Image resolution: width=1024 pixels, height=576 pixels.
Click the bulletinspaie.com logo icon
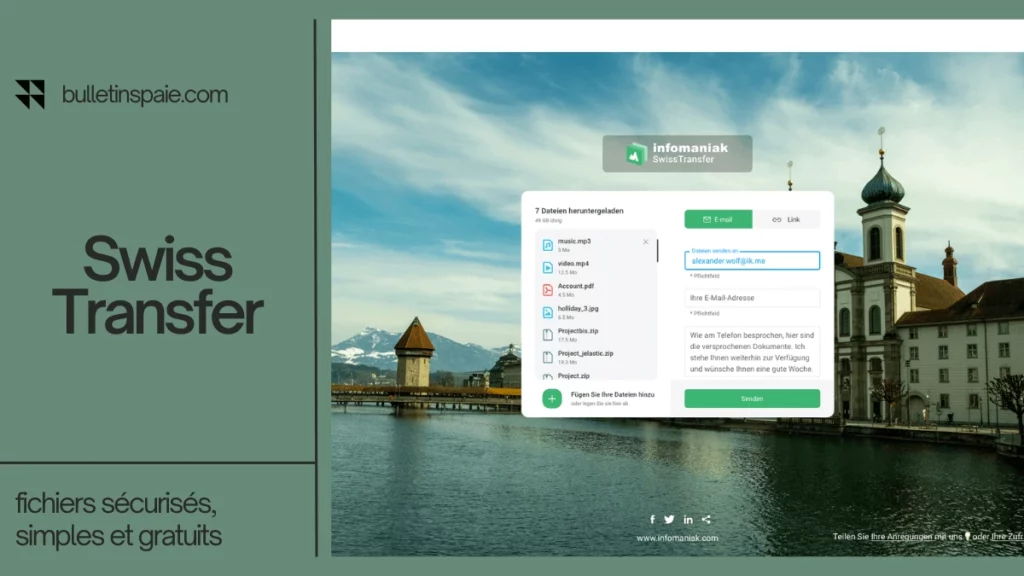30,94
